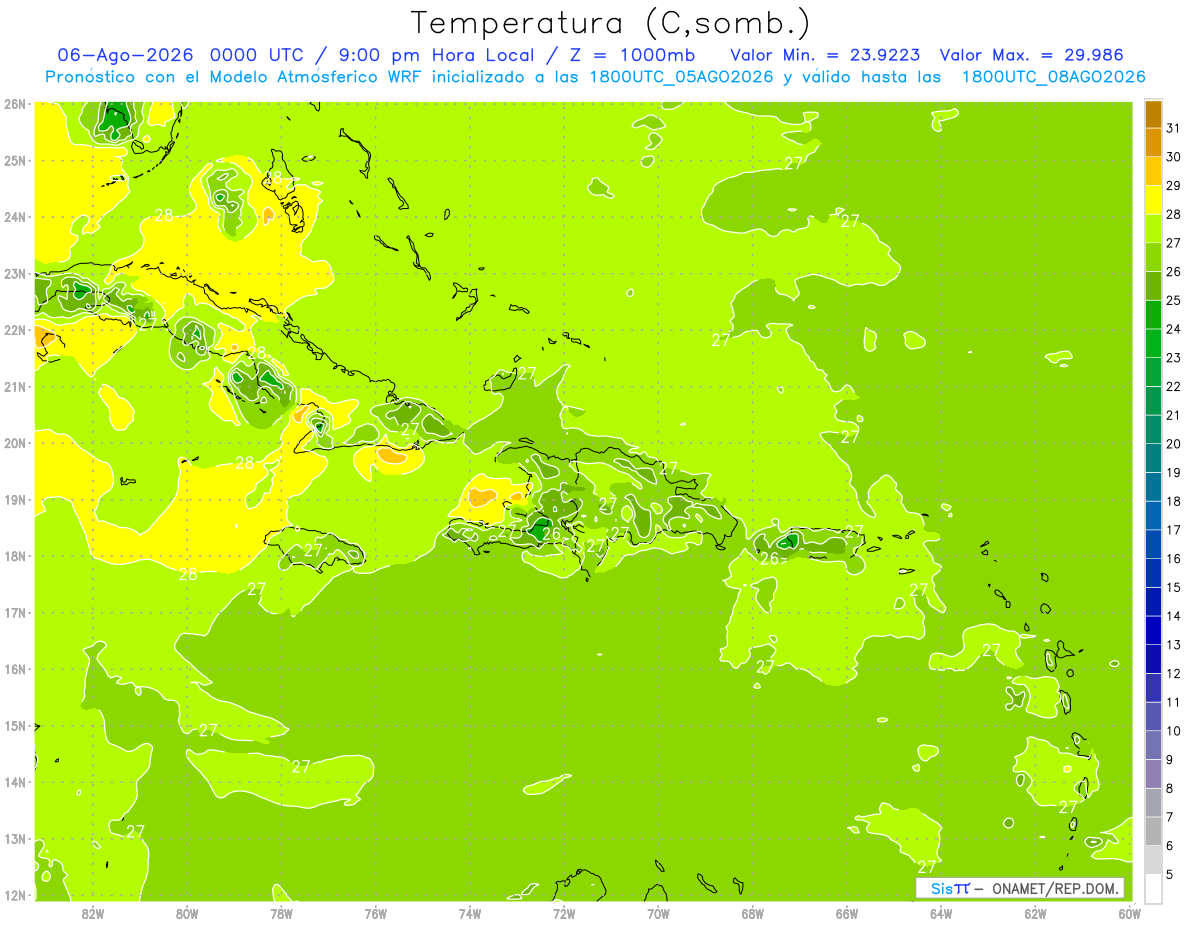Click the '12N' latitude axis label

coord(15,895)
